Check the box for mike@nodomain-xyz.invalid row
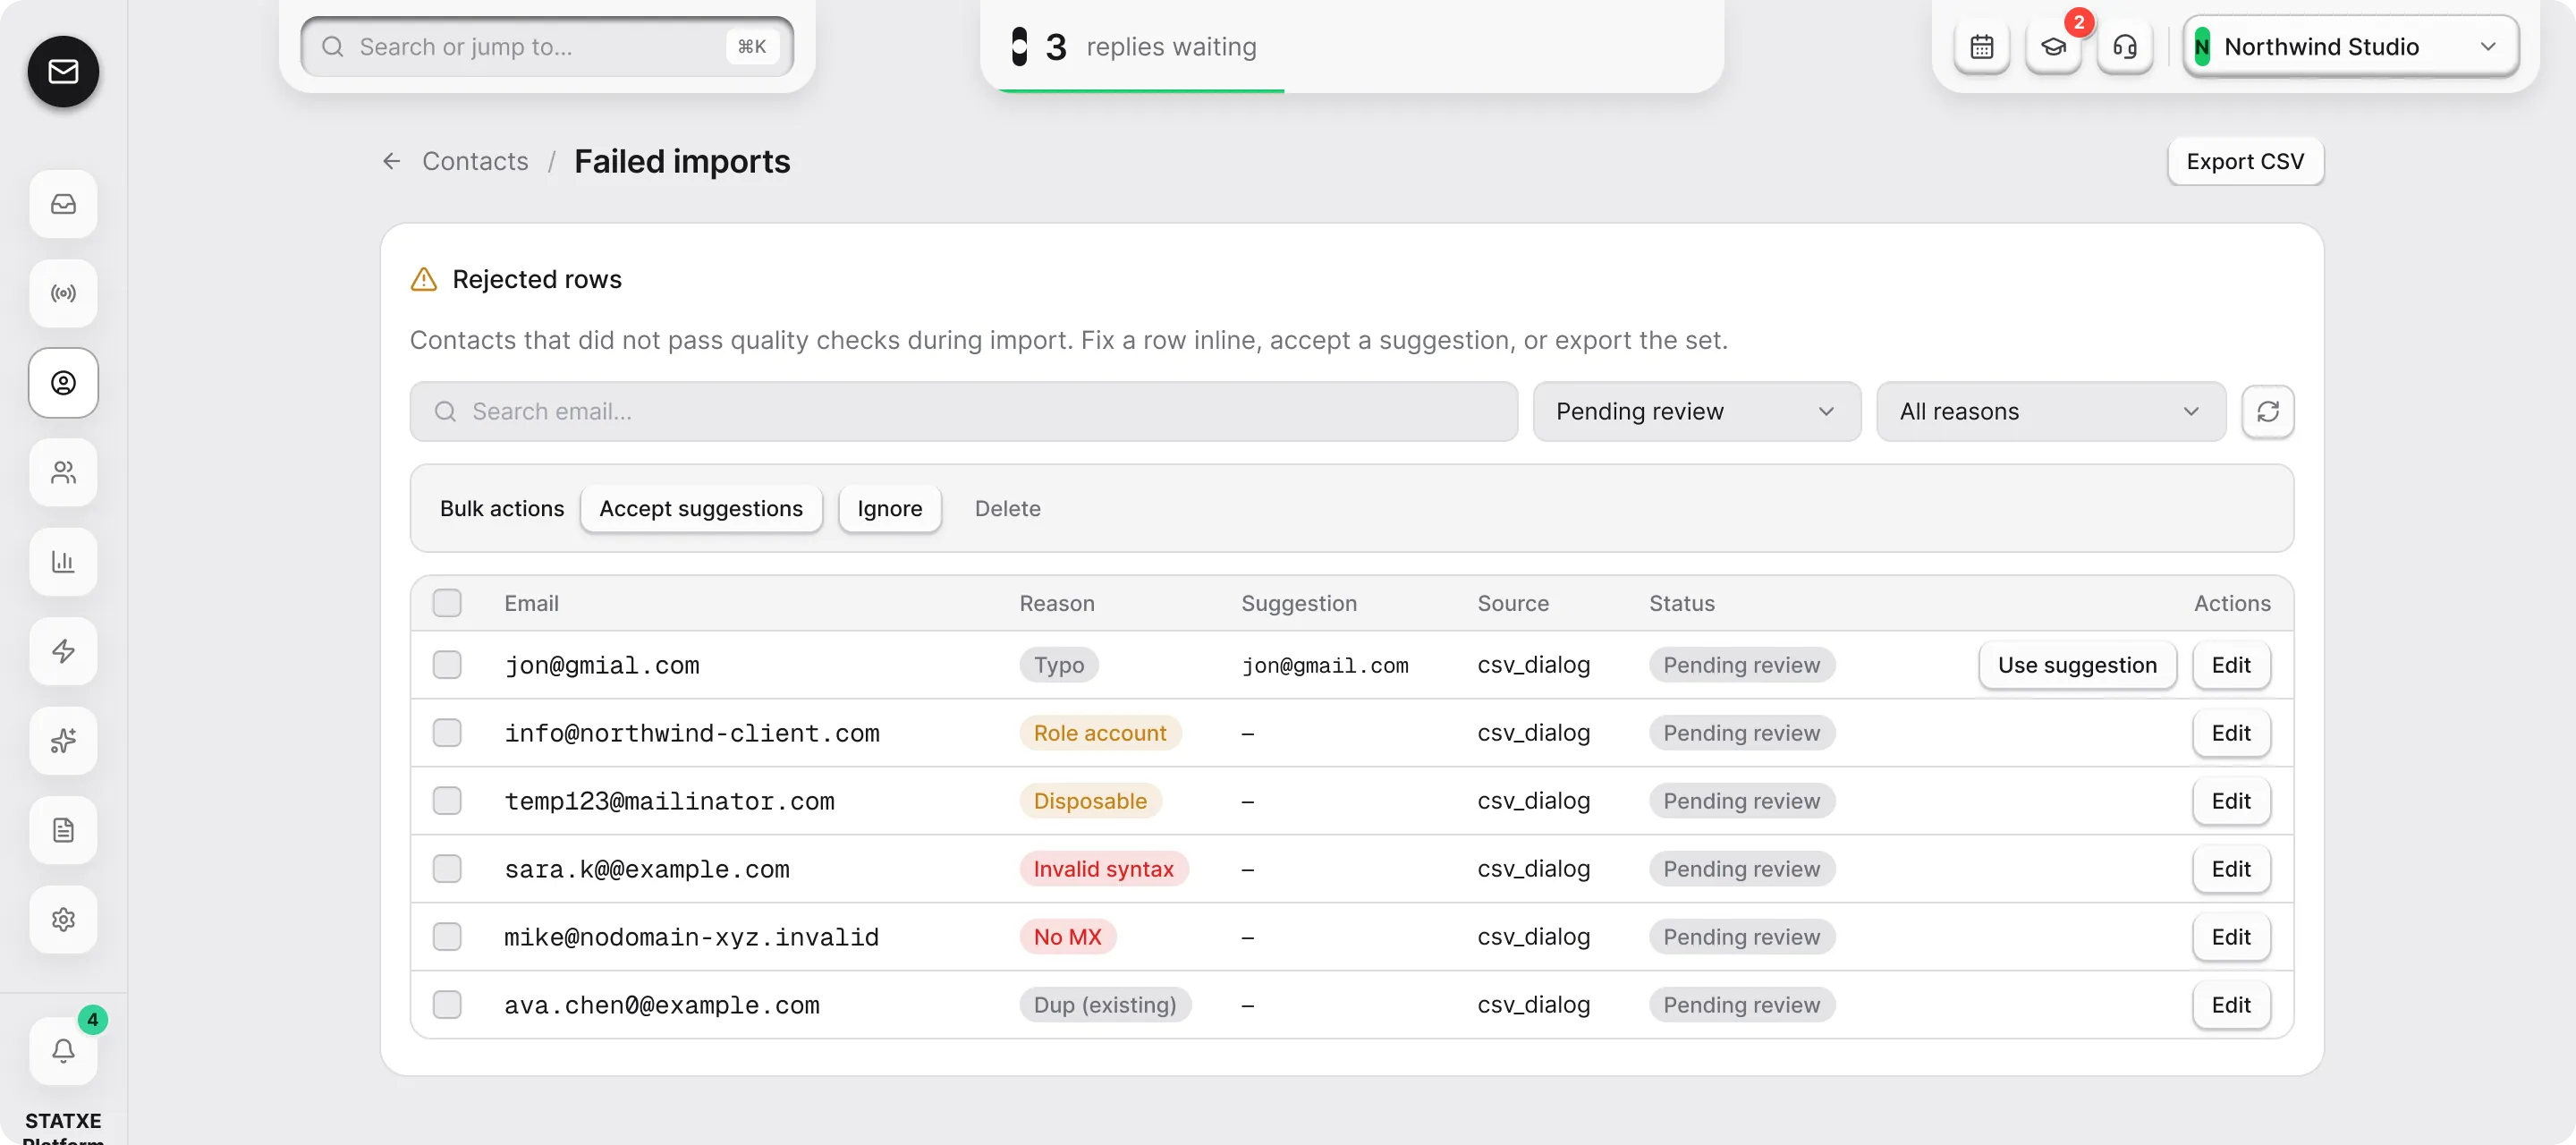 447,937
